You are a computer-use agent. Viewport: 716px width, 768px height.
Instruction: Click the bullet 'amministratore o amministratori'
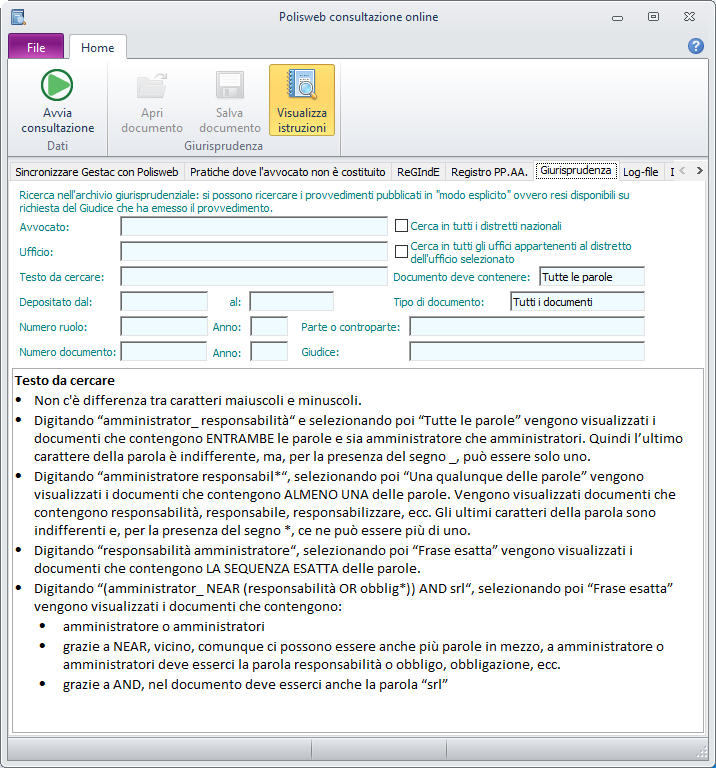pyautogui.click(x=164, y=626)
